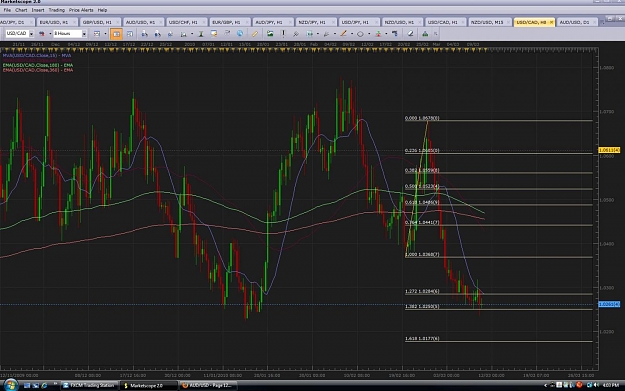
Task: Select the EMA(USD/CAD,Close,360) red indicator label
Action: click(x=38, y=70)
